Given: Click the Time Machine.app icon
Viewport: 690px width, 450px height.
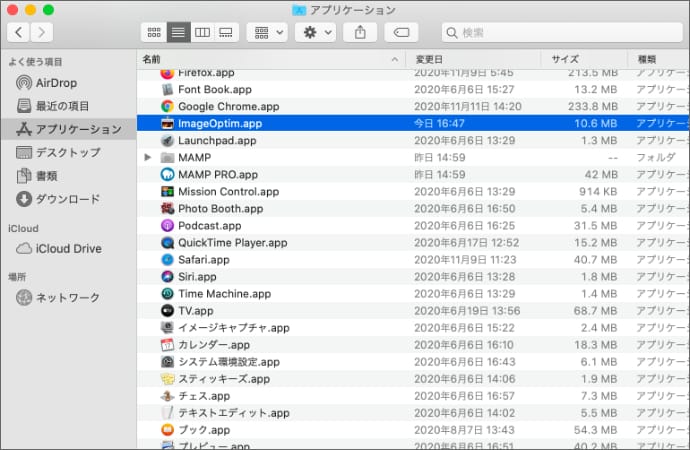Looking at the screenshot, I should pos(168,293).
